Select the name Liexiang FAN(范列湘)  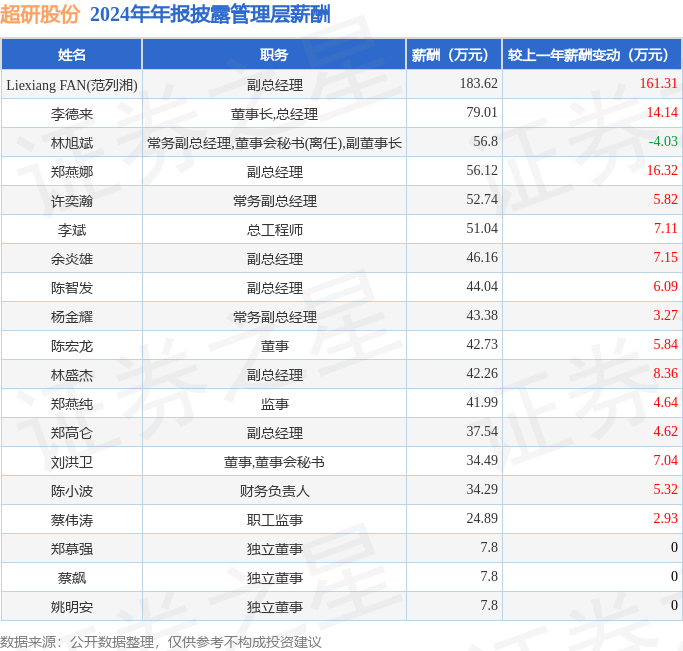(72, 85)
